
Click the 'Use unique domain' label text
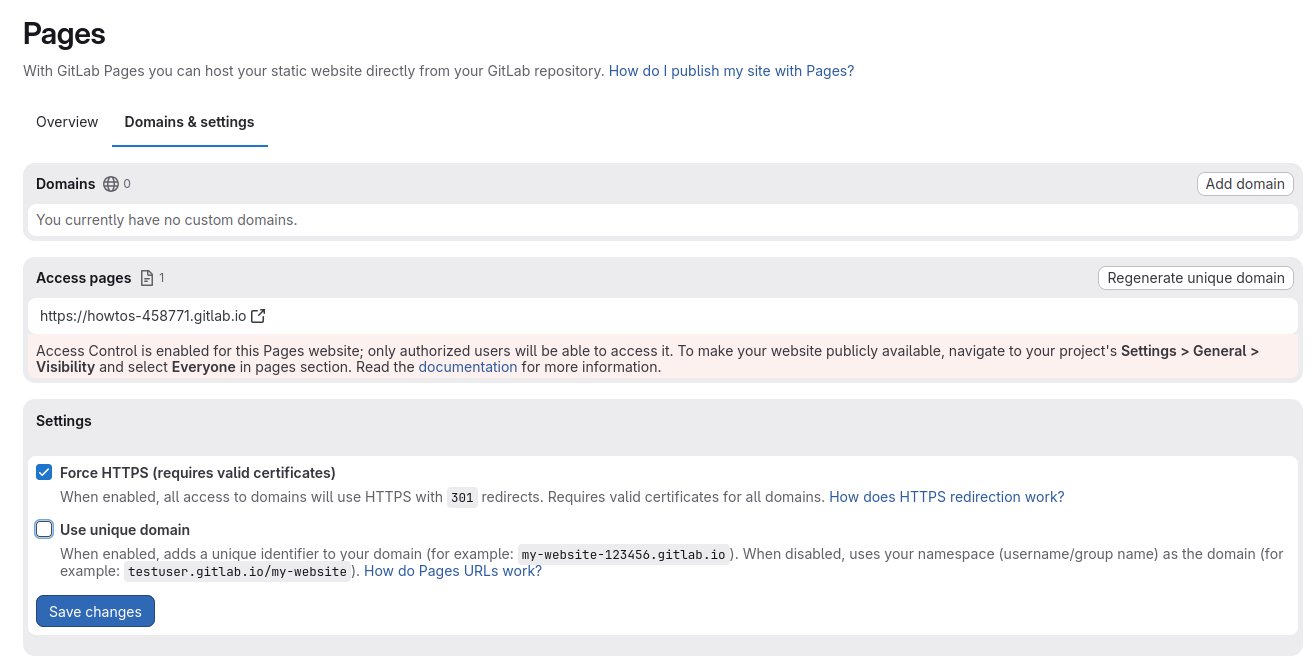124,530
